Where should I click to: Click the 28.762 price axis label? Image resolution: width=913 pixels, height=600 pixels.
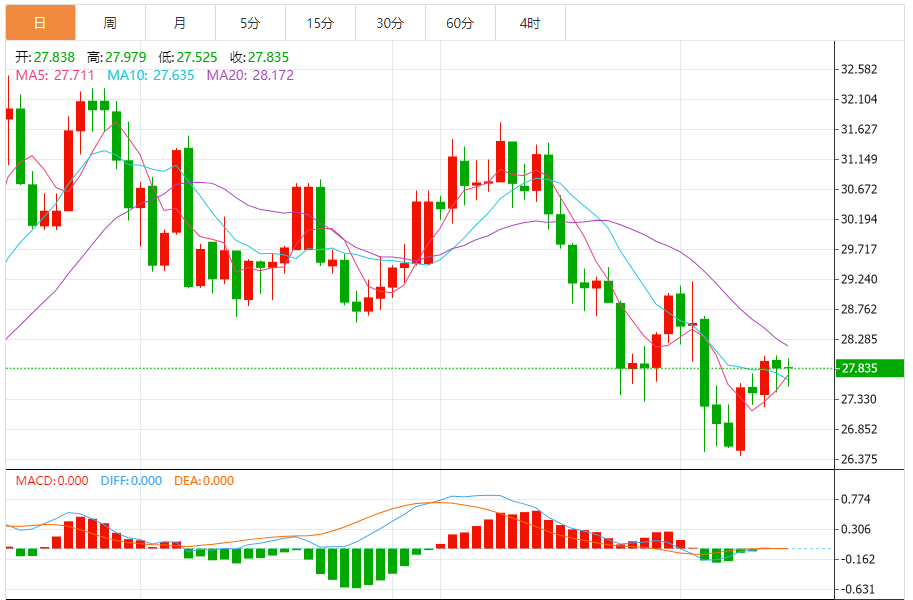point(859,309)
